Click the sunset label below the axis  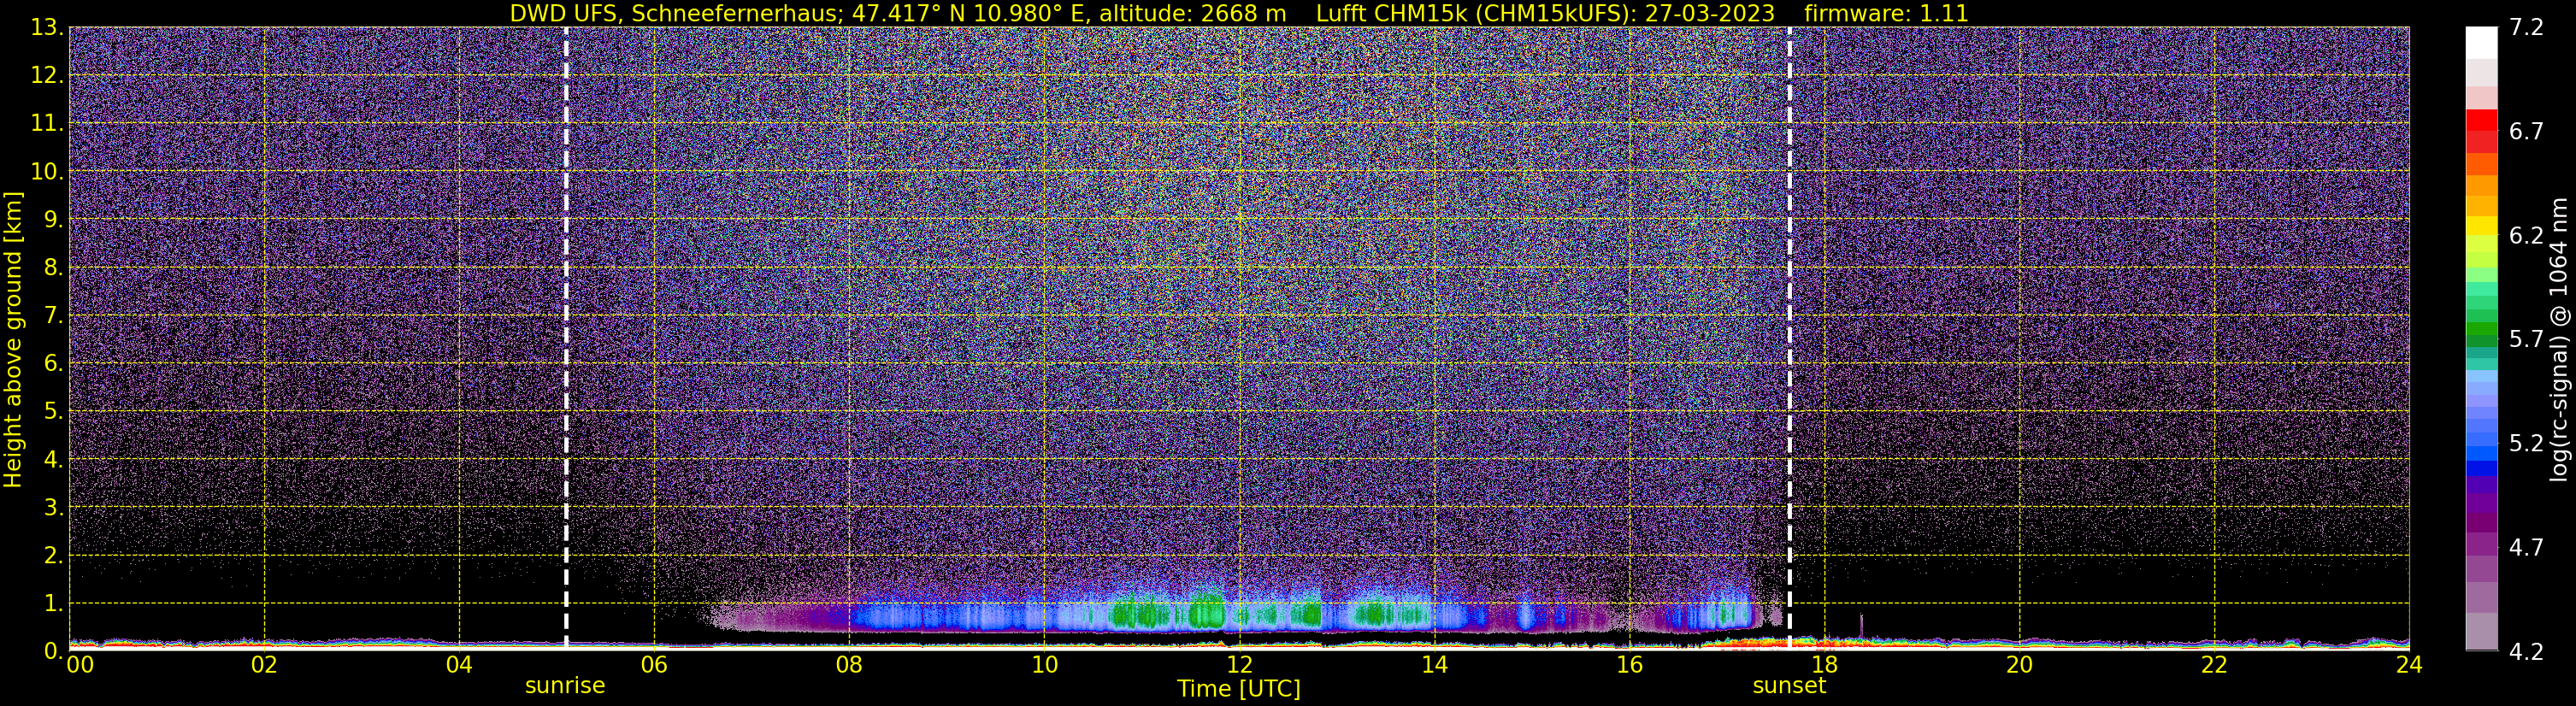1789,686
